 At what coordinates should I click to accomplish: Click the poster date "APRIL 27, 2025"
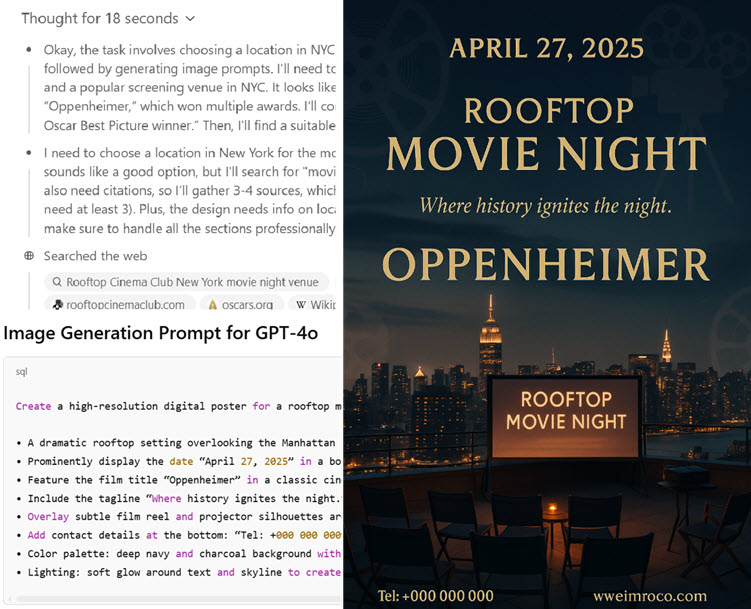click(546, 48)
